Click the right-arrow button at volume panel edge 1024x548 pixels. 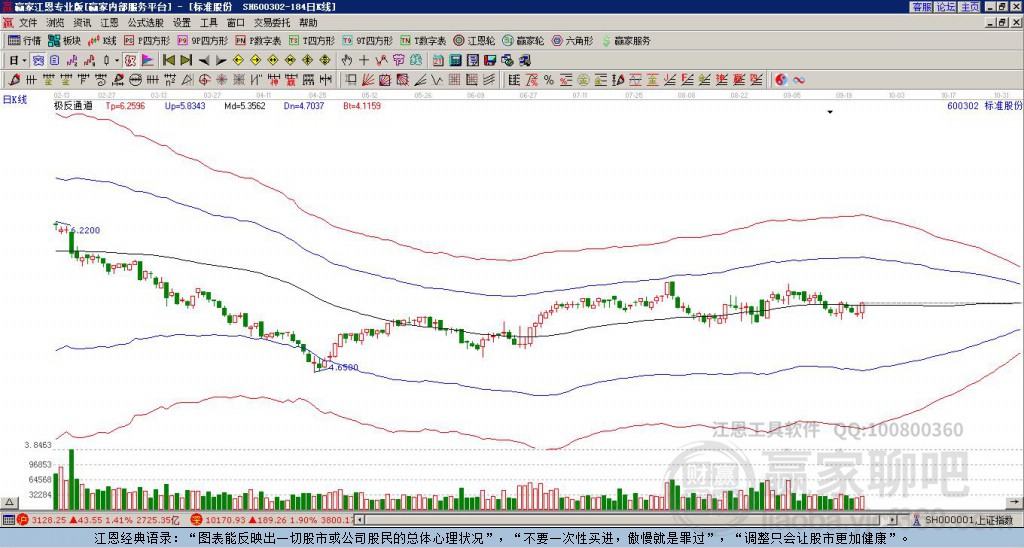click(x=1014, y=502)
